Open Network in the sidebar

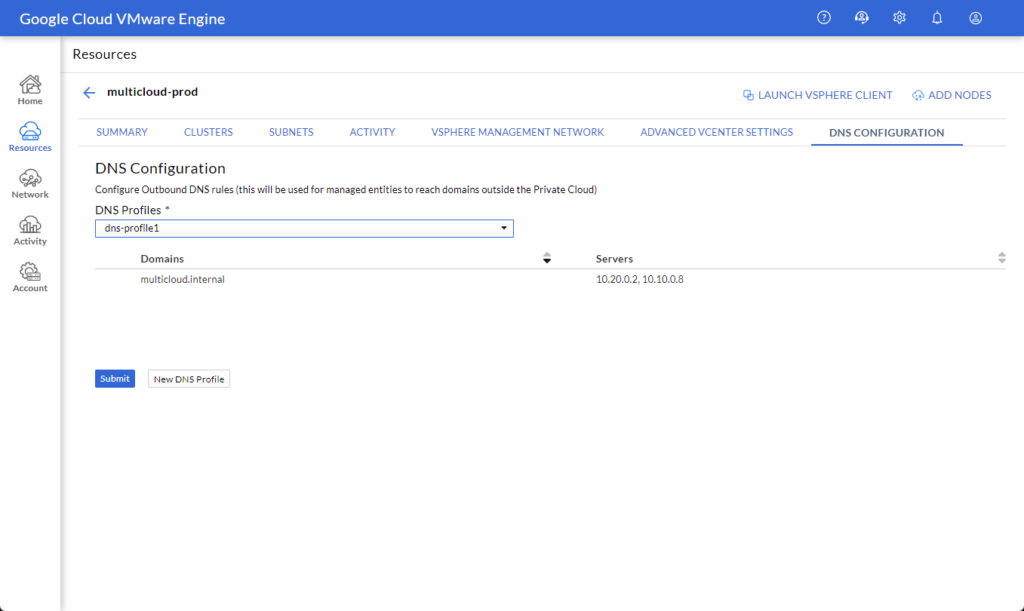[x=30, y=184]
